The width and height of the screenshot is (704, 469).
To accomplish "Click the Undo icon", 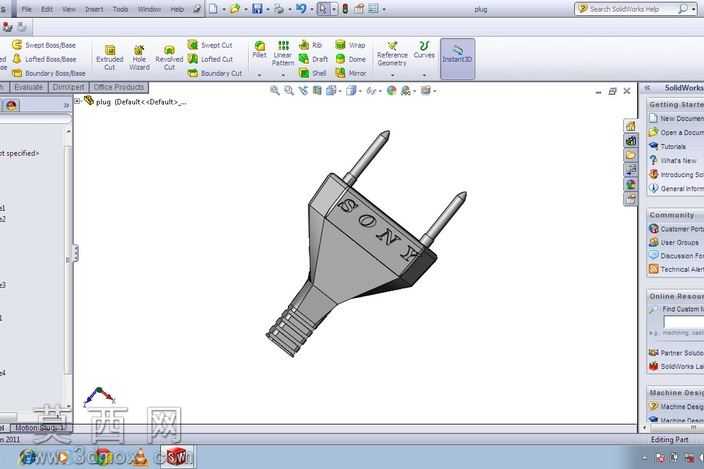I will tap(301, 9).
